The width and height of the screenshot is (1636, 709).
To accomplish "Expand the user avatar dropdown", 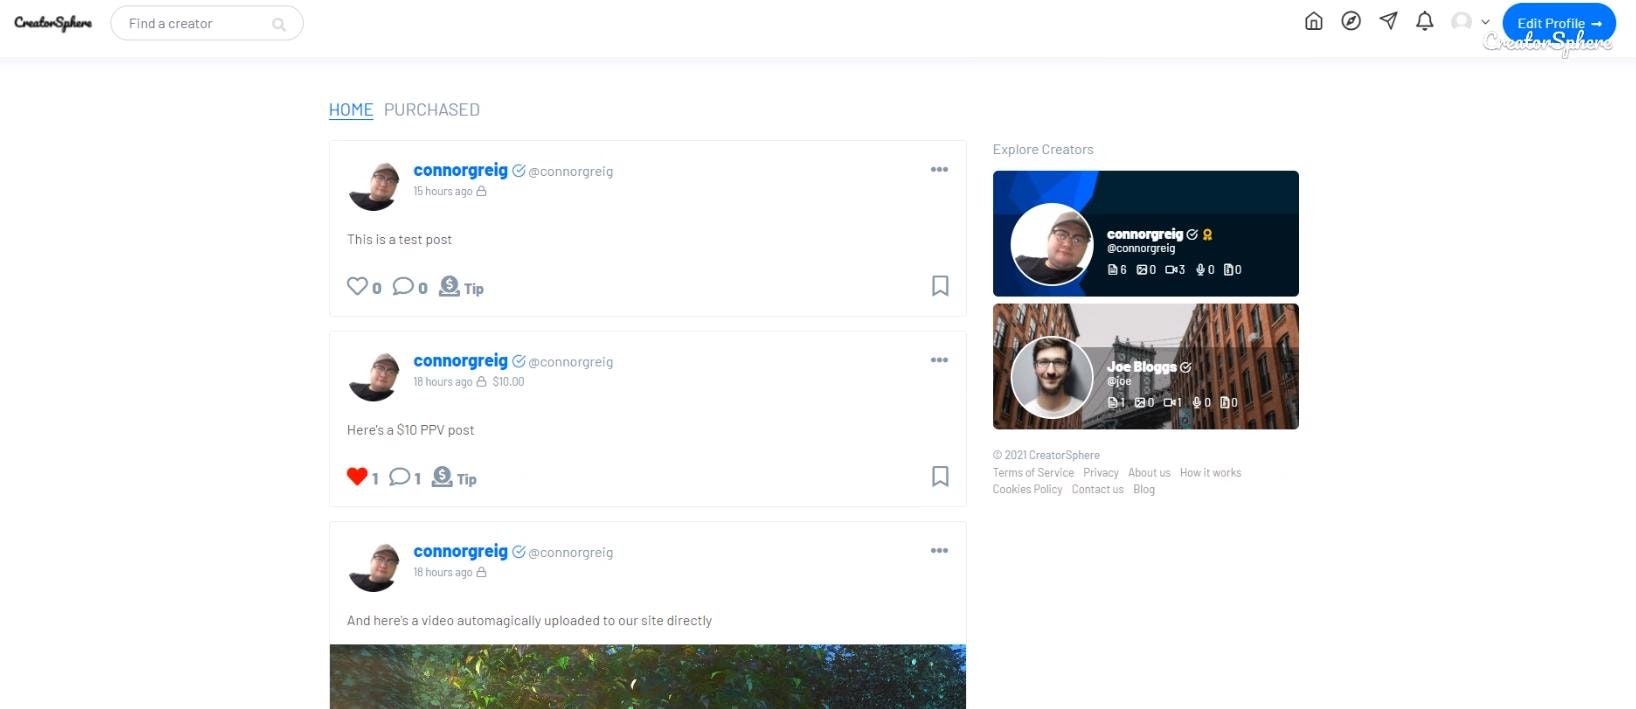I will click(x=1471, y=22).
